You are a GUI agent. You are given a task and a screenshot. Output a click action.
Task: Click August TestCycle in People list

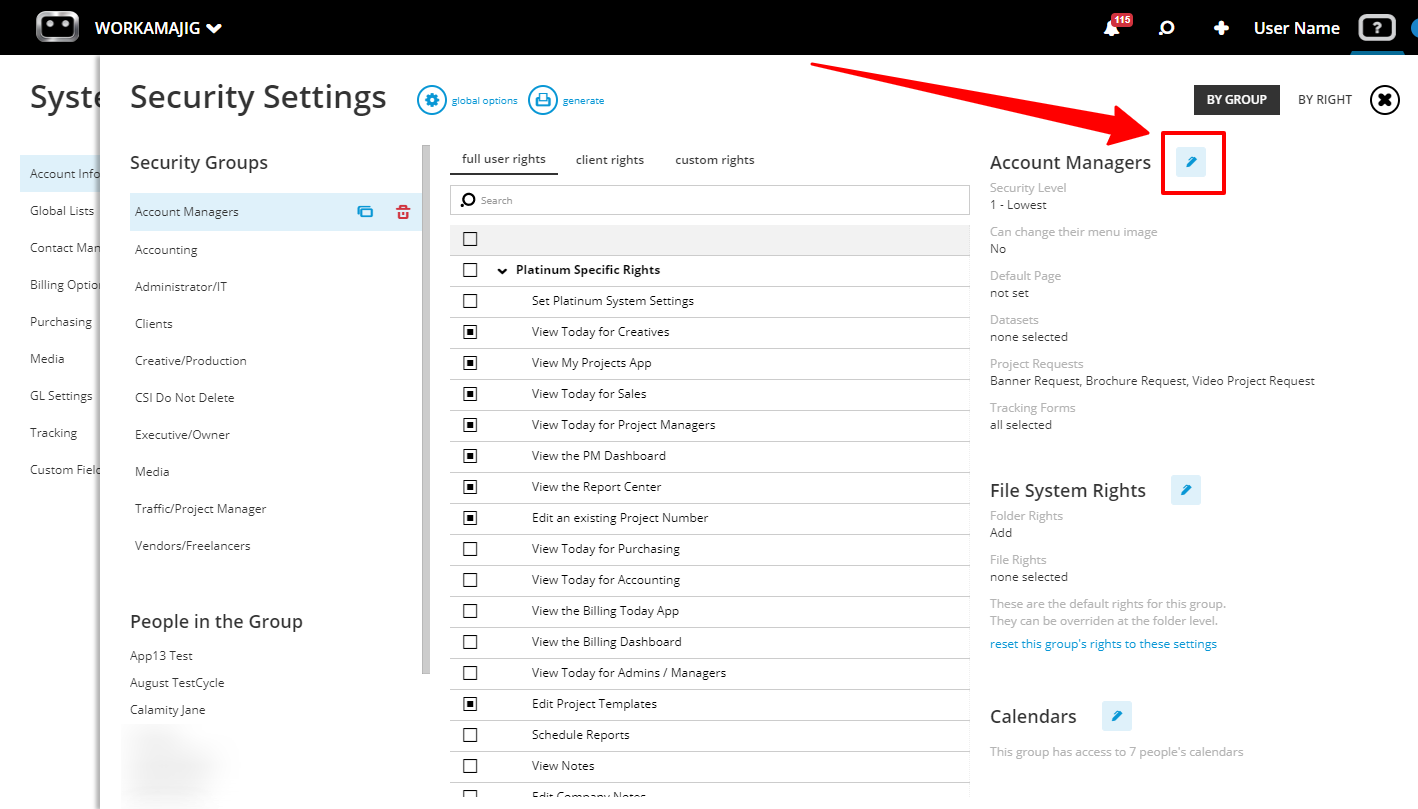pos(177,683)
